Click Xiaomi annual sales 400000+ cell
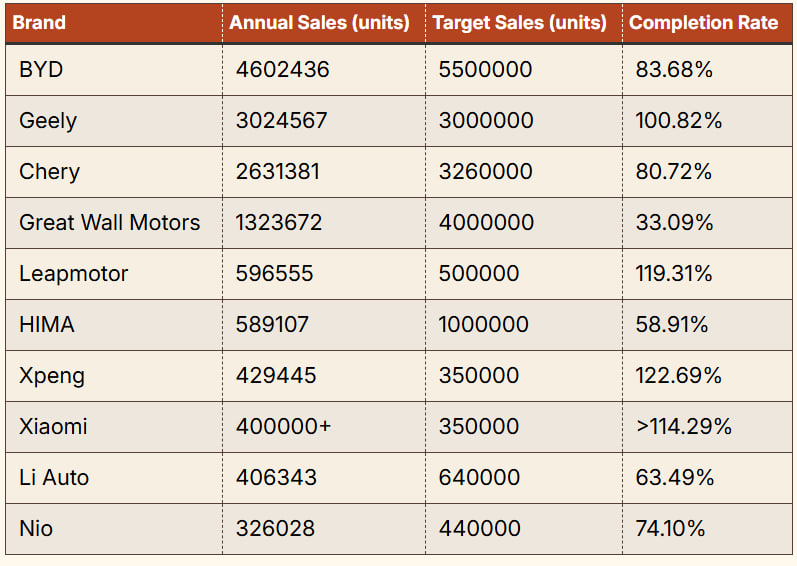The height and width of the screenshot is (566, 797). click(x=283, y=427)
